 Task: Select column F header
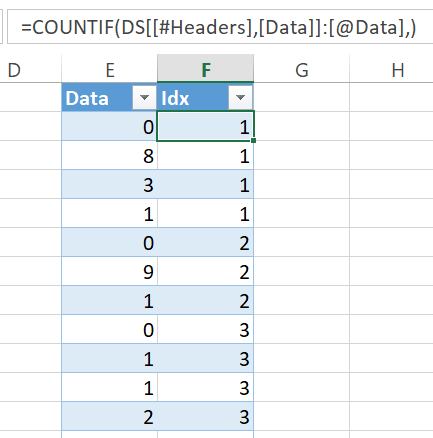click(x=206, y=69)
